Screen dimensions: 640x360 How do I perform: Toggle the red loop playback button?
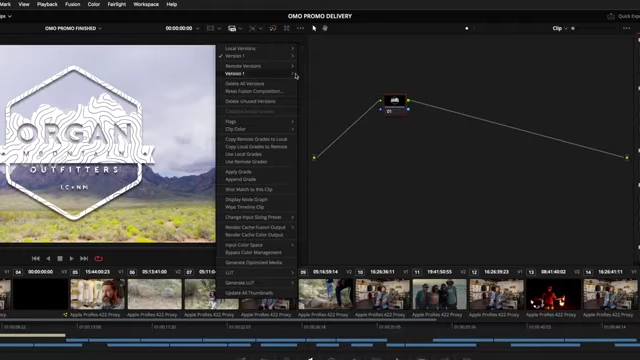(x=98, y=259)
